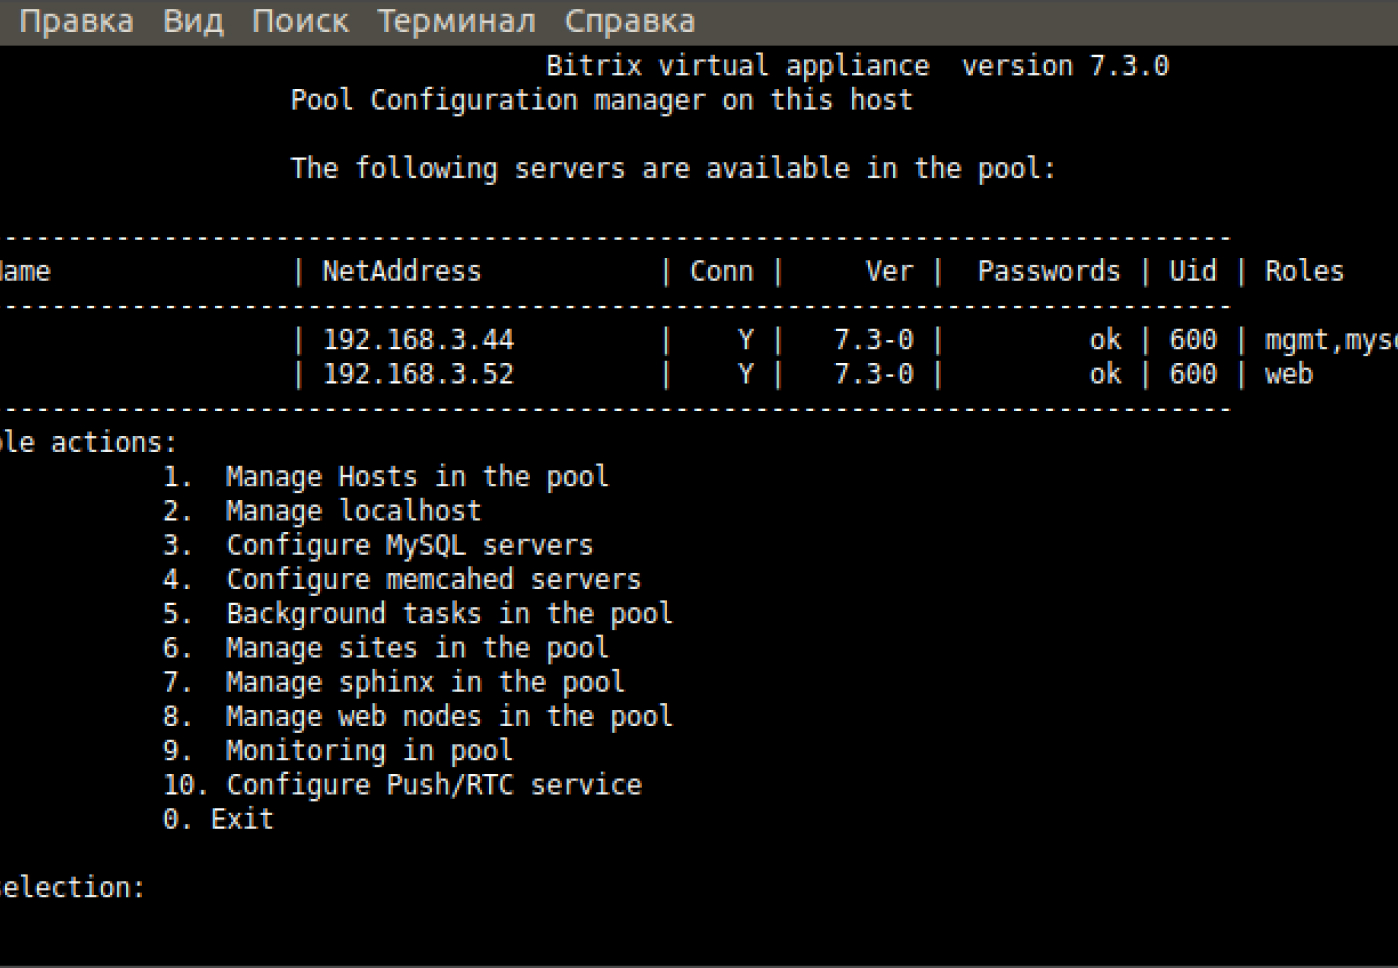The height and width of the screenshot is (968, 1398).
Task: Click the NetAddress column header
Action: tap(401, 271)
